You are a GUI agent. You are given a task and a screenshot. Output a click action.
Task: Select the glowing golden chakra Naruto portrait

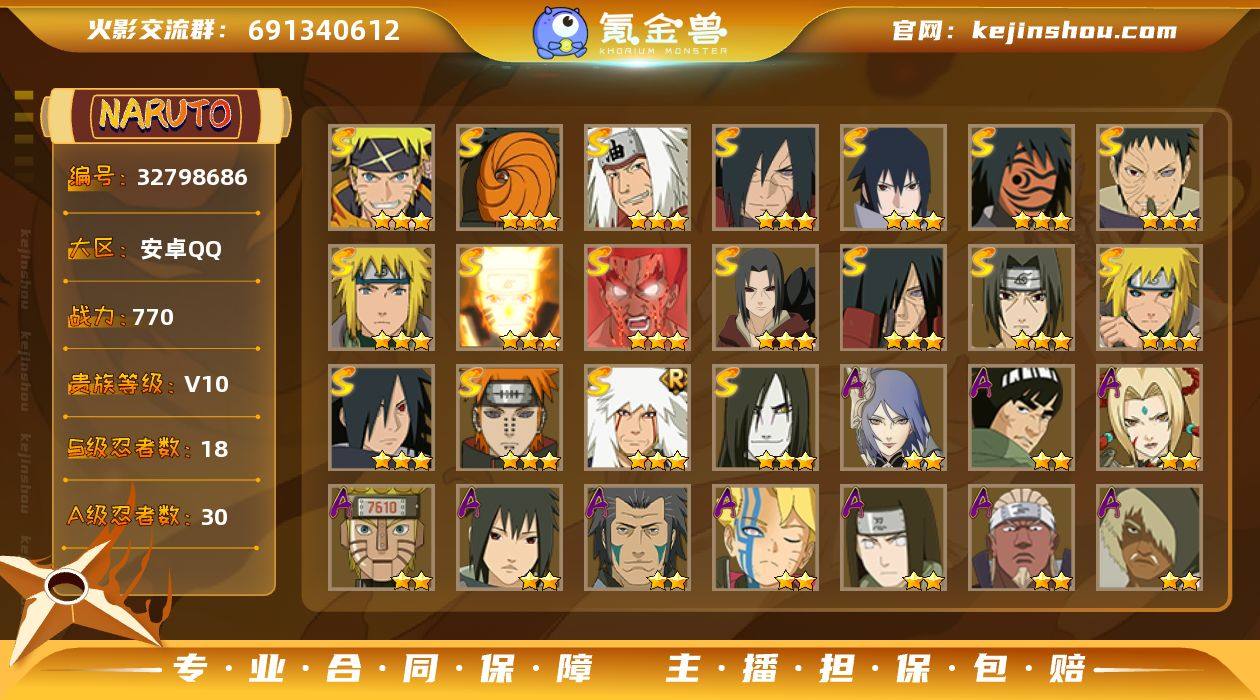click(510, 298)
